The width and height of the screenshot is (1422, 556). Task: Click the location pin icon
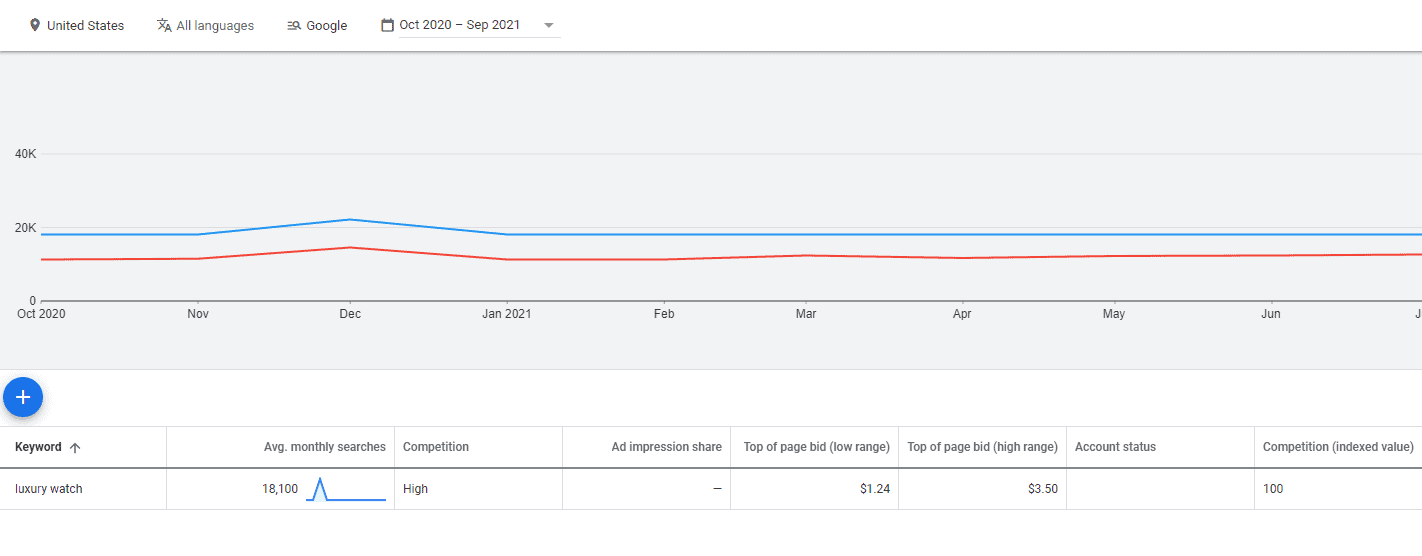pyautogui.click(x=35, y=25)
